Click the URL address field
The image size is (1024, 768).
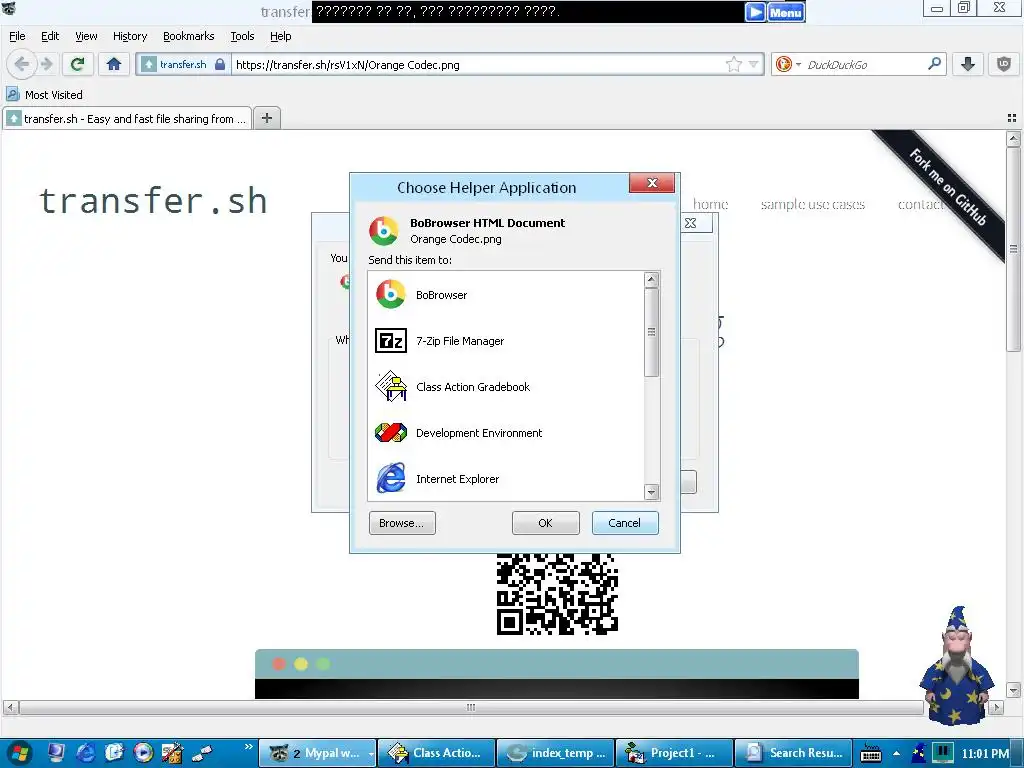(477, 65)
